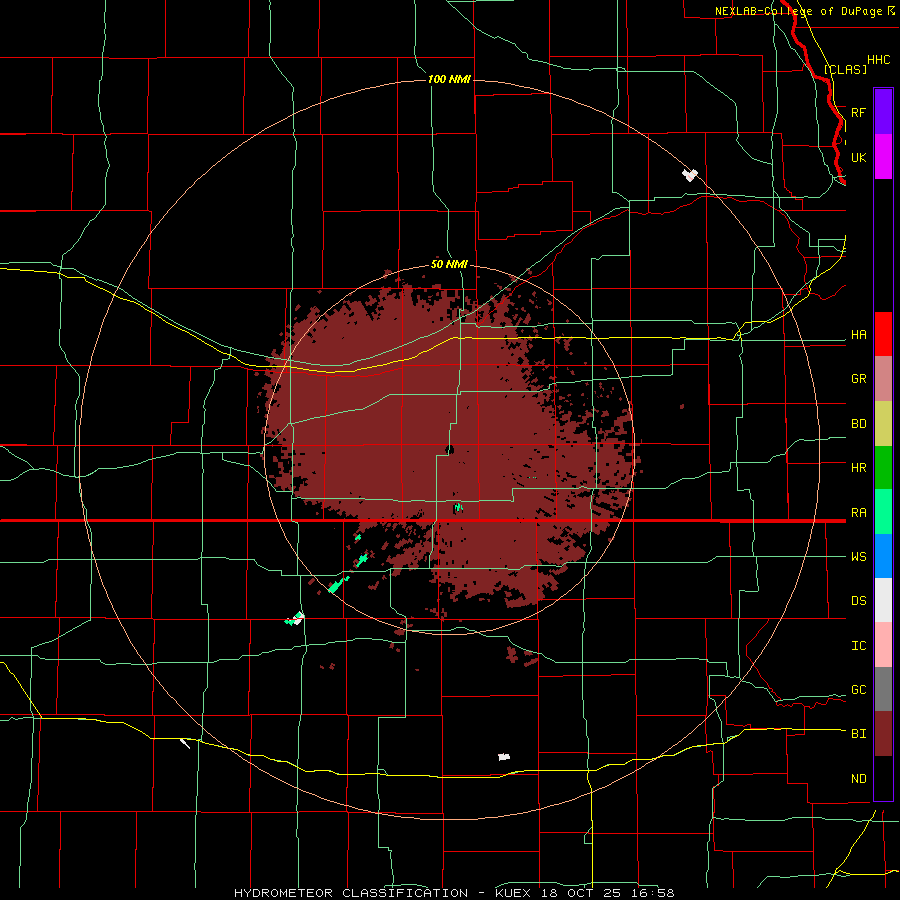Click the 'BD' legend label
The height and width of the screenshot is (900, 900).
(x=858, y=424)
